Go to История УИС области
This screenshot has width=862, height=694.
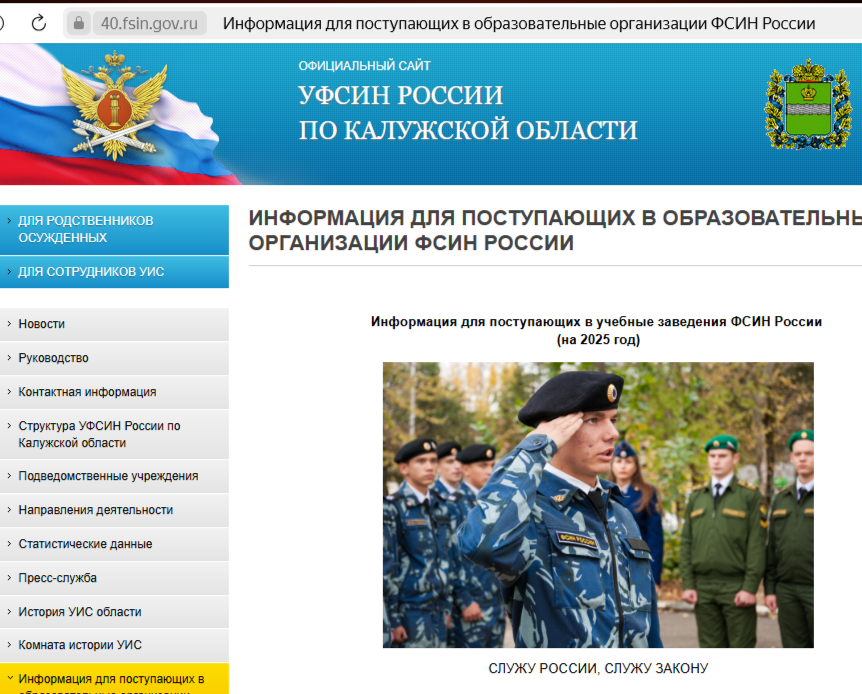pos(114,612)
